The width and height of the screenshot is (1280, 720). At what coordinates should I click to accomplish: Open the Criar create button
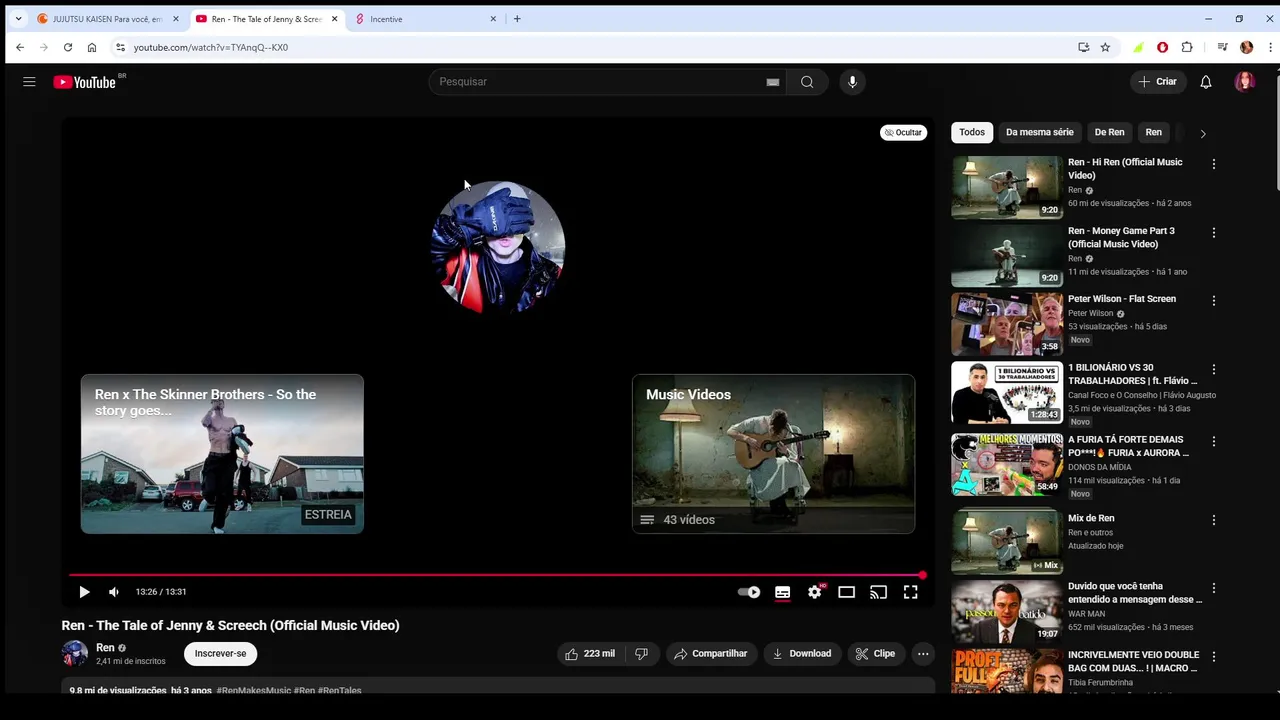pos(1158,82)
